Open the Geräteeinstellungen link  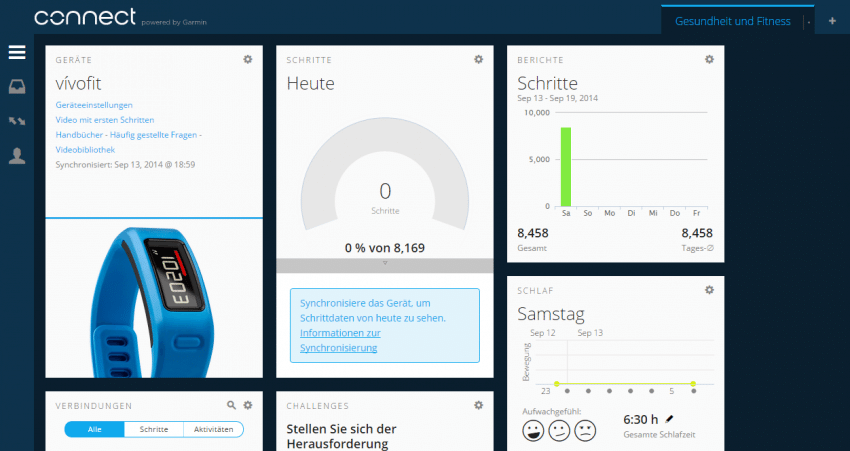pos(94,105)
